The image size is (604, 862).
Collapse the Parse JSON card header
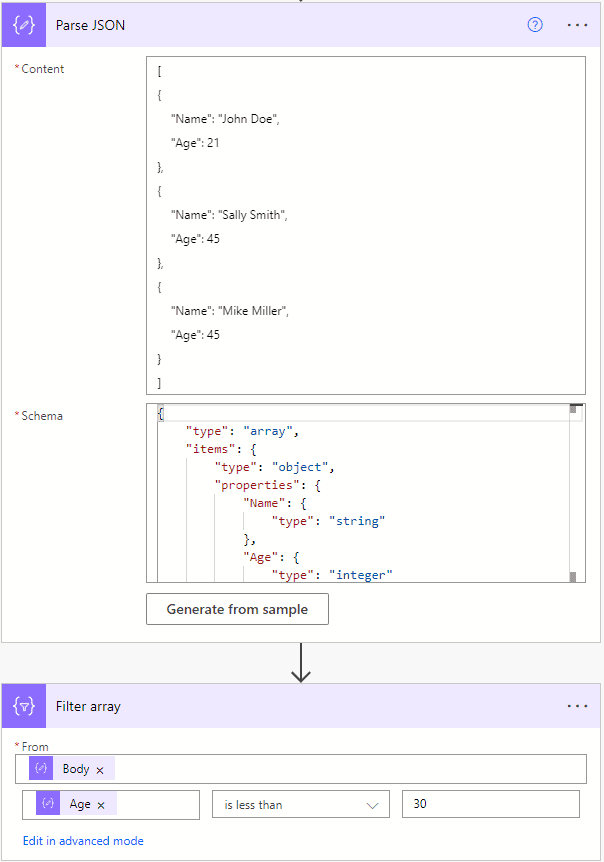point(300,24)
